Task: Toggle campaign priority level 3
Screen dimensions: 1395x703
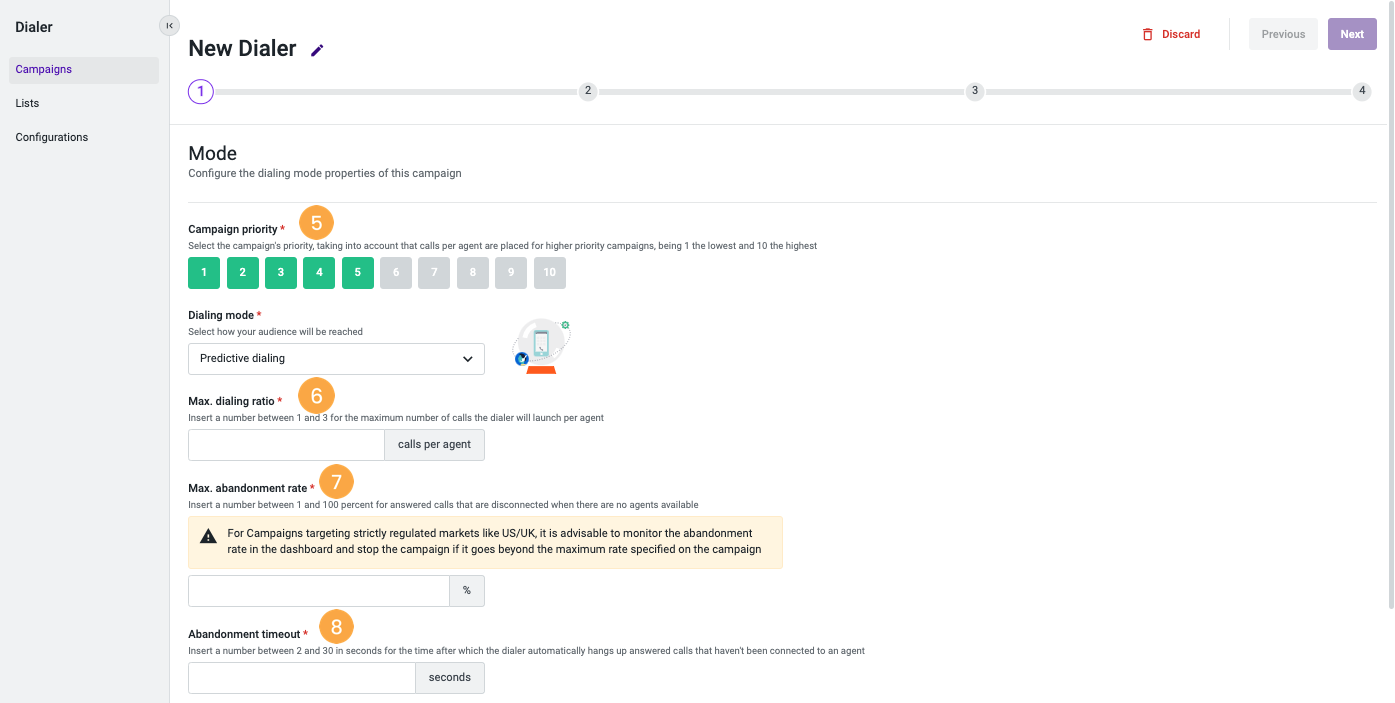Action: tap(280, 272)
